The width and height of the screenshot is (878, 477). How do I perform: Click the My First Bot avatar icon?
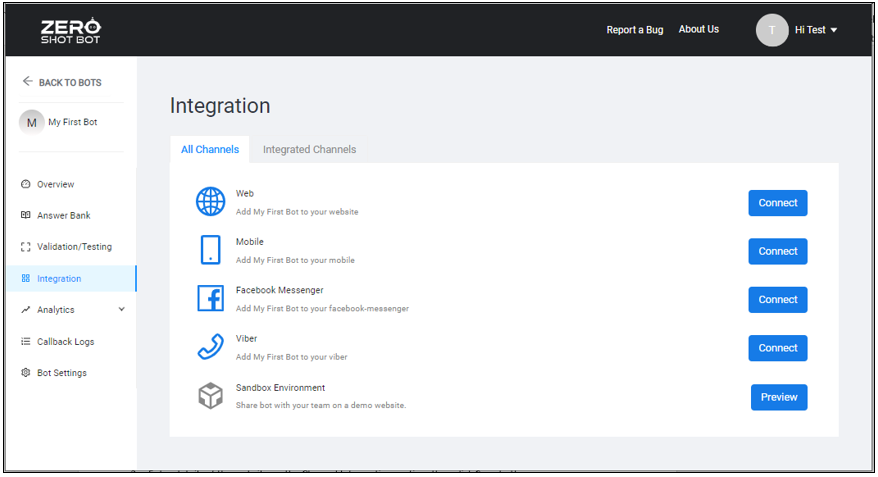click(x=32, y=122)
